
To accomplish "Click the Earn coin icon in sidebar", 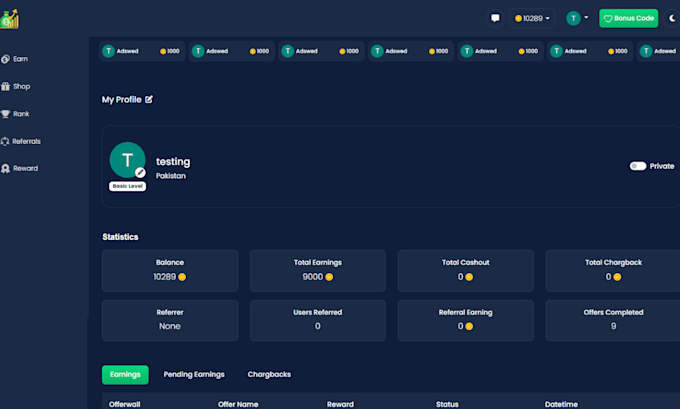I will click(5, 59).
